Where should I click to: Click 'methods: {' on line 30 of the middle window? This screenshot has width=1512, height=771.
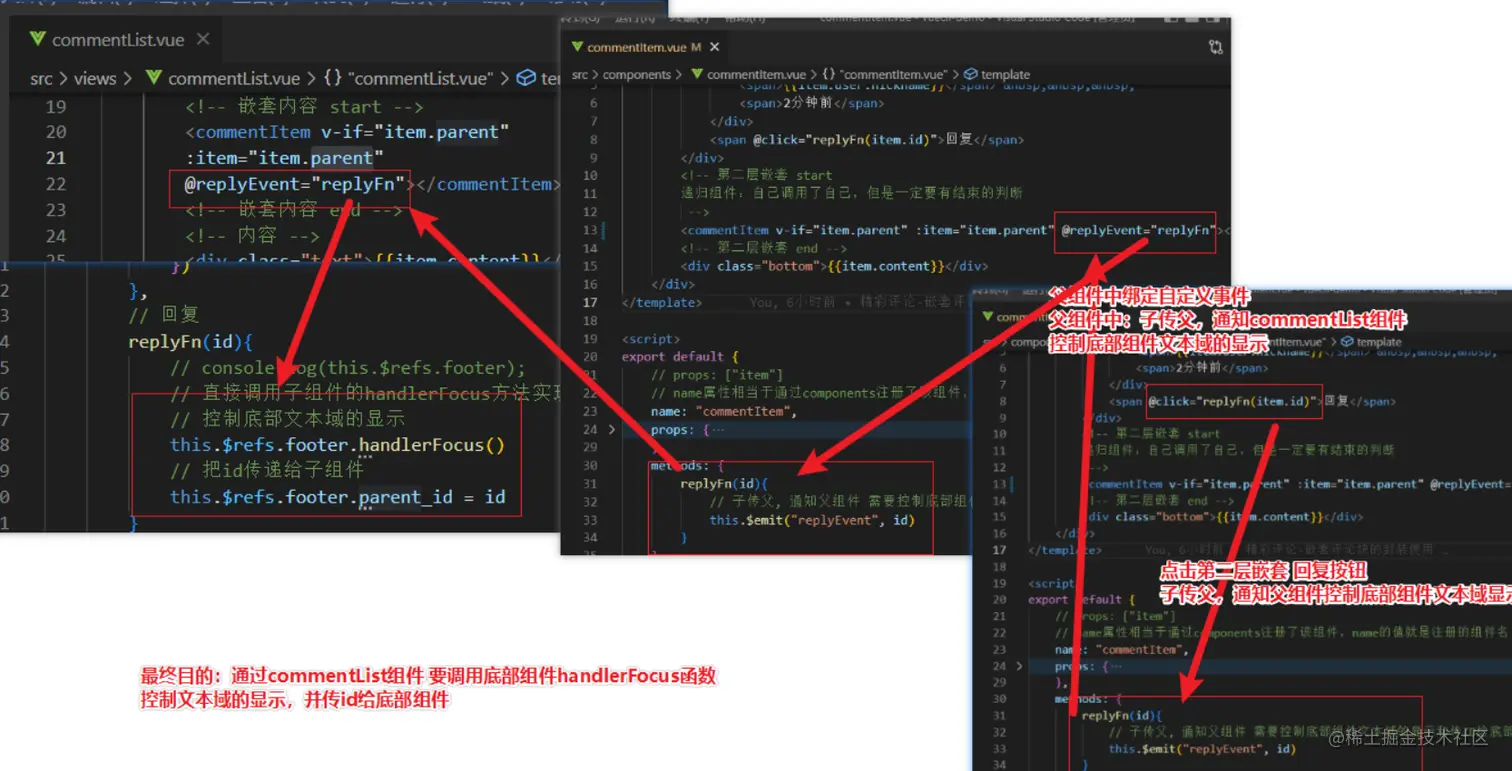[687, 466]
